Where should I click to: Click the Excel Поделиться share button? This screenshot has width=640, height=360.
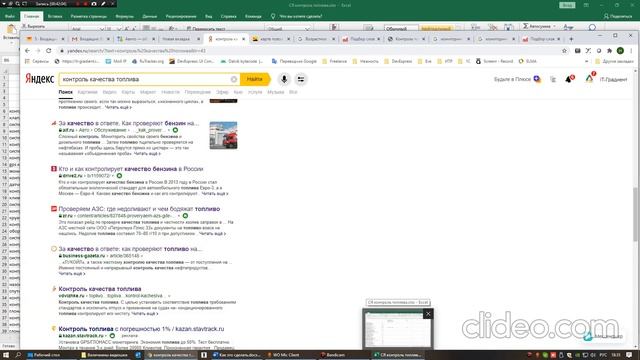tap(618, 16)
